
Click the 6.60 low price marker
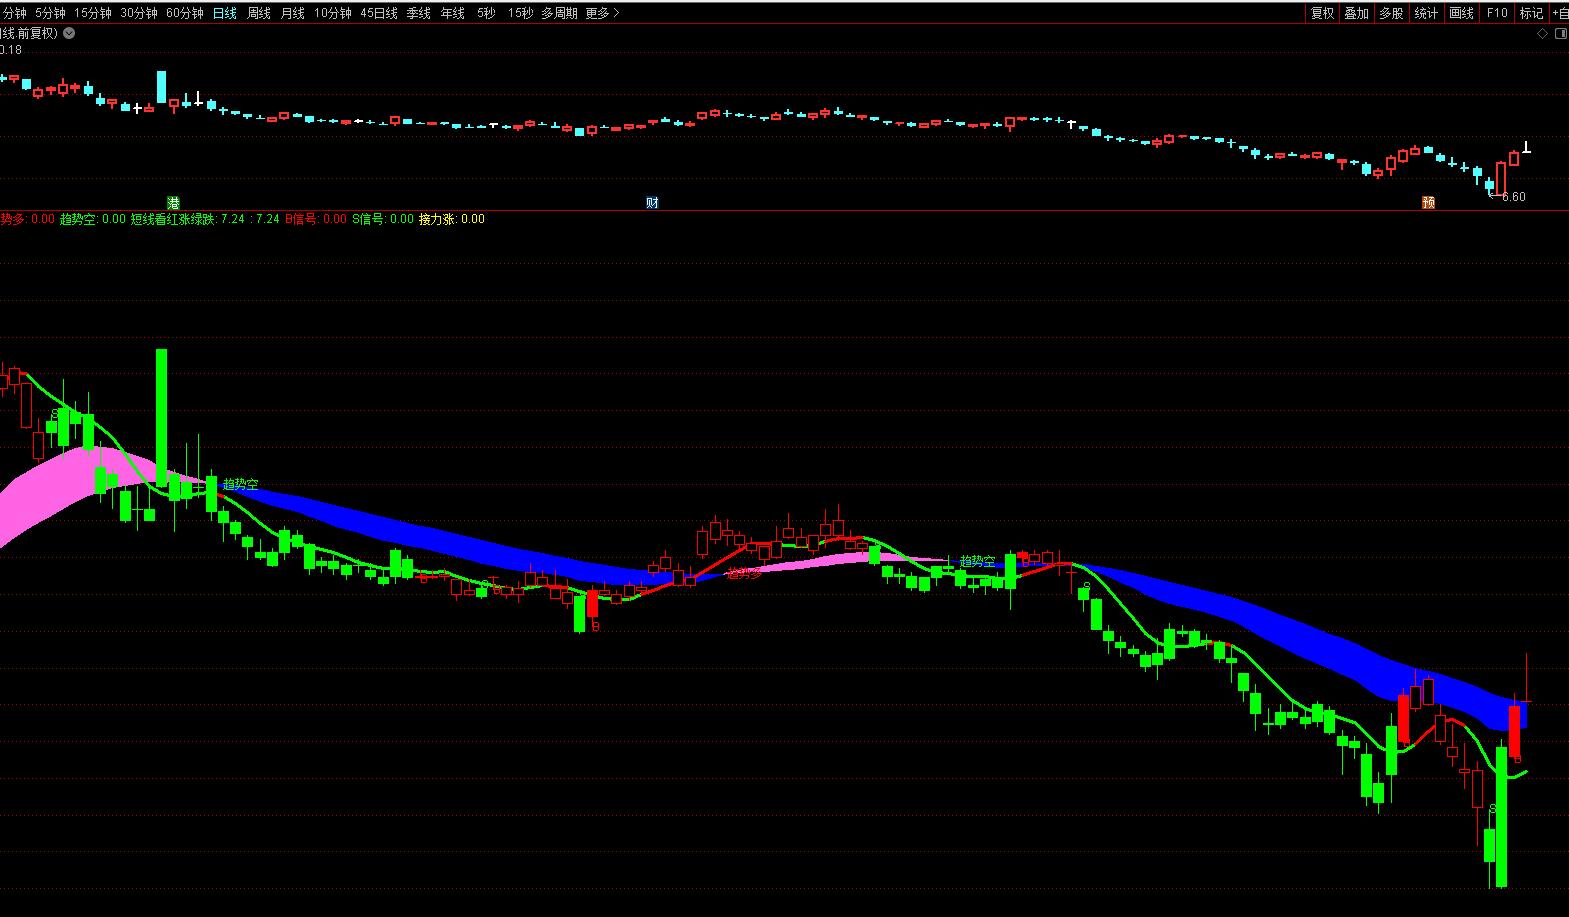click(1513, 197)
